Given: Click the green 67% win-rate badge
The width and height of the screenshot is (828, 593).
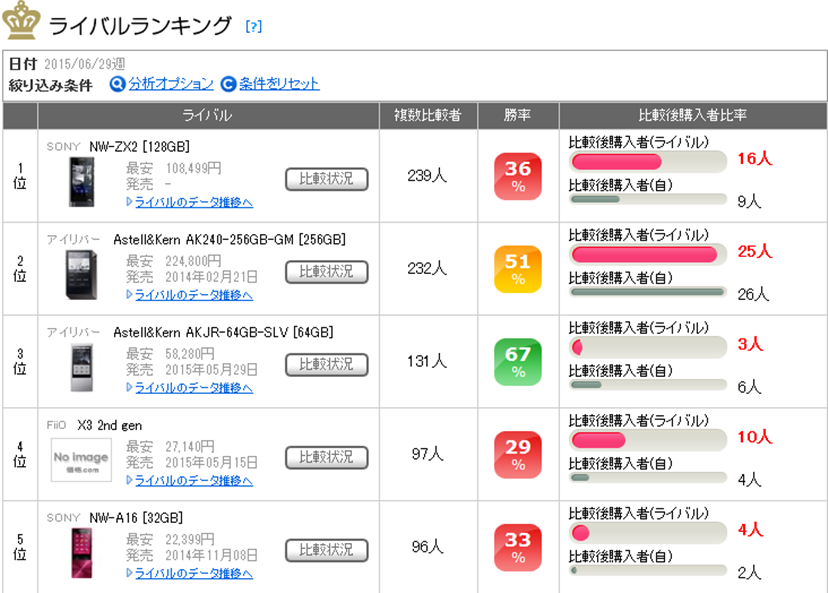Looking at the screenshot, I should [518, 362].
